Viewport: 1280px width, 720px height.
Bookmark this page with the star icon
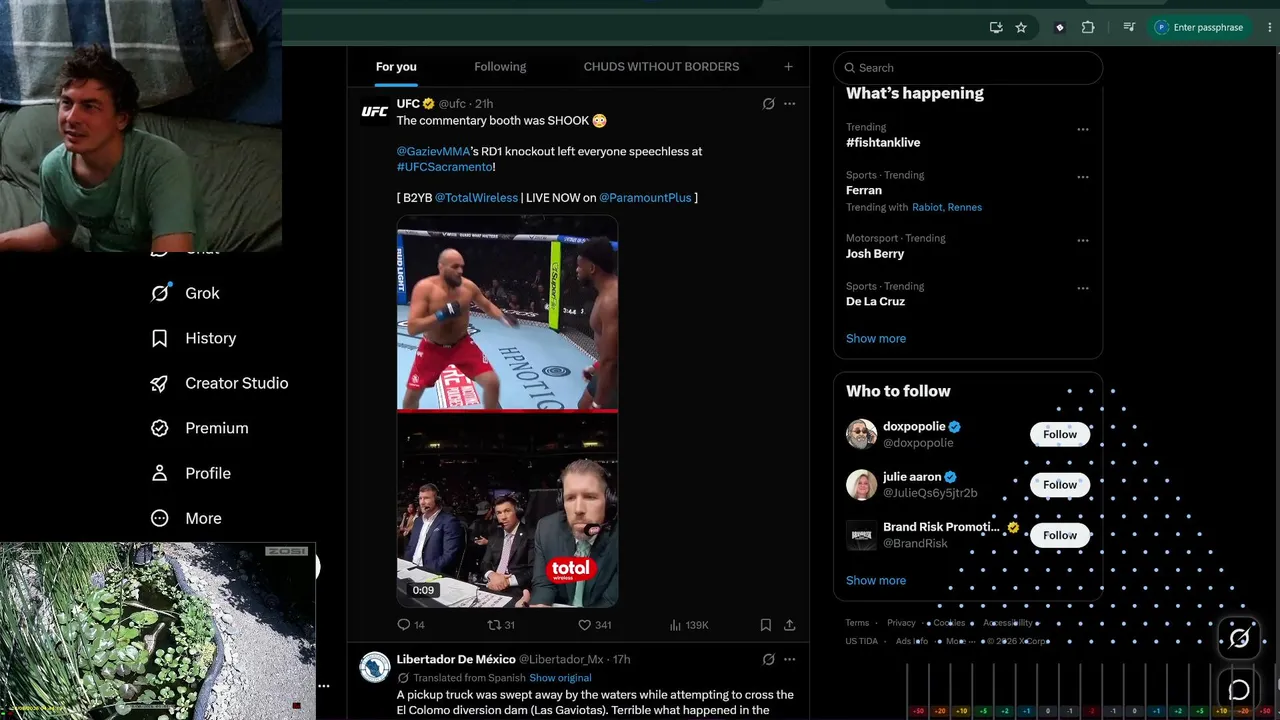(x=1021, y=28)
